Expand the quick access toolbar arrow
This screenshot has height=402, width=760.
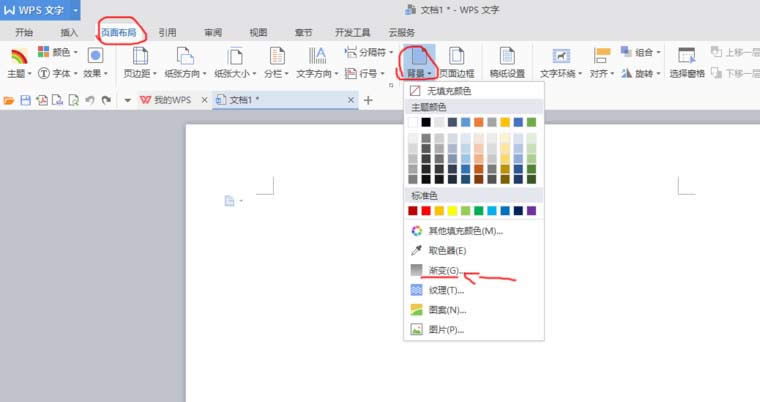[x=127, y=100]
